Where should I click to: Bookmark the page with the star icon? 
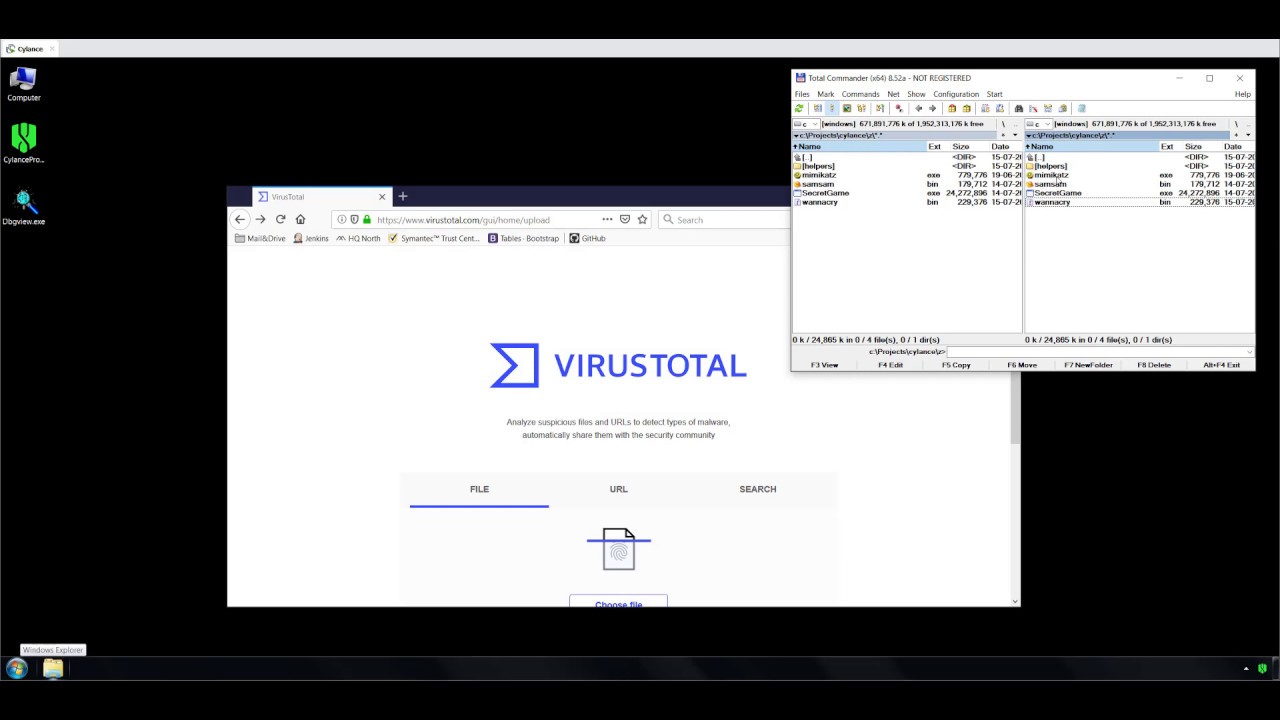pos(642,219)
